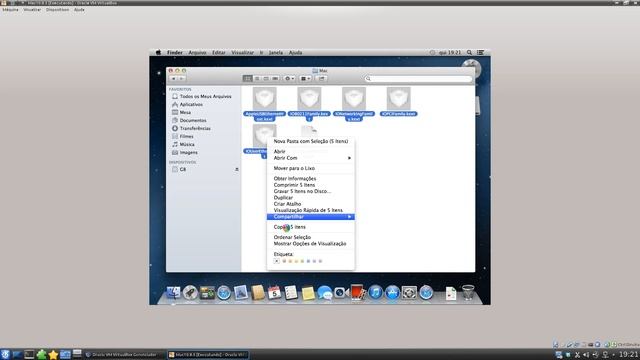Image resolution: width=640 pixels, height=360 pixels.
Task: Switch Finder to Cover Flow view
Action: coord(276,78)
